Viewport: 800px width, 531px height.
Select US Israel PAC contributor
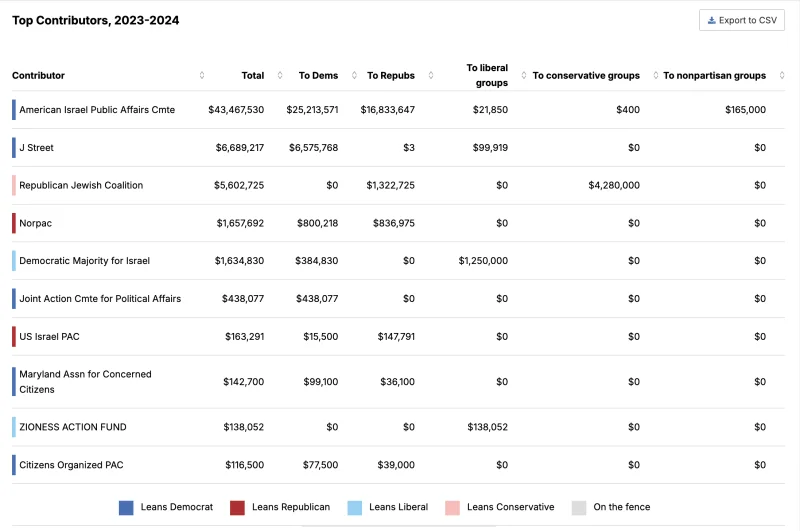49,337
